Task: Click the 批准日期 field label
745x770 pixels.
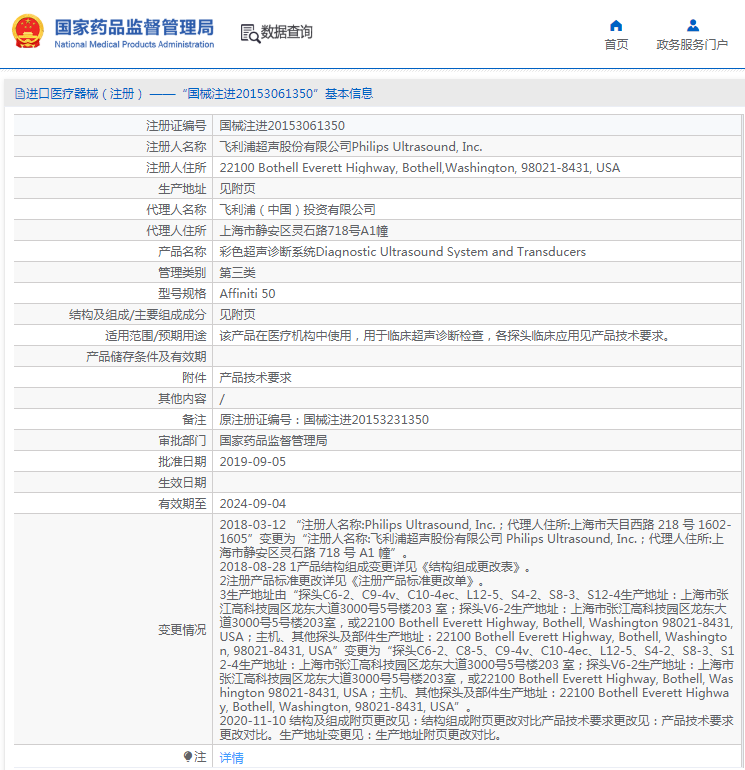Action: 182,462
